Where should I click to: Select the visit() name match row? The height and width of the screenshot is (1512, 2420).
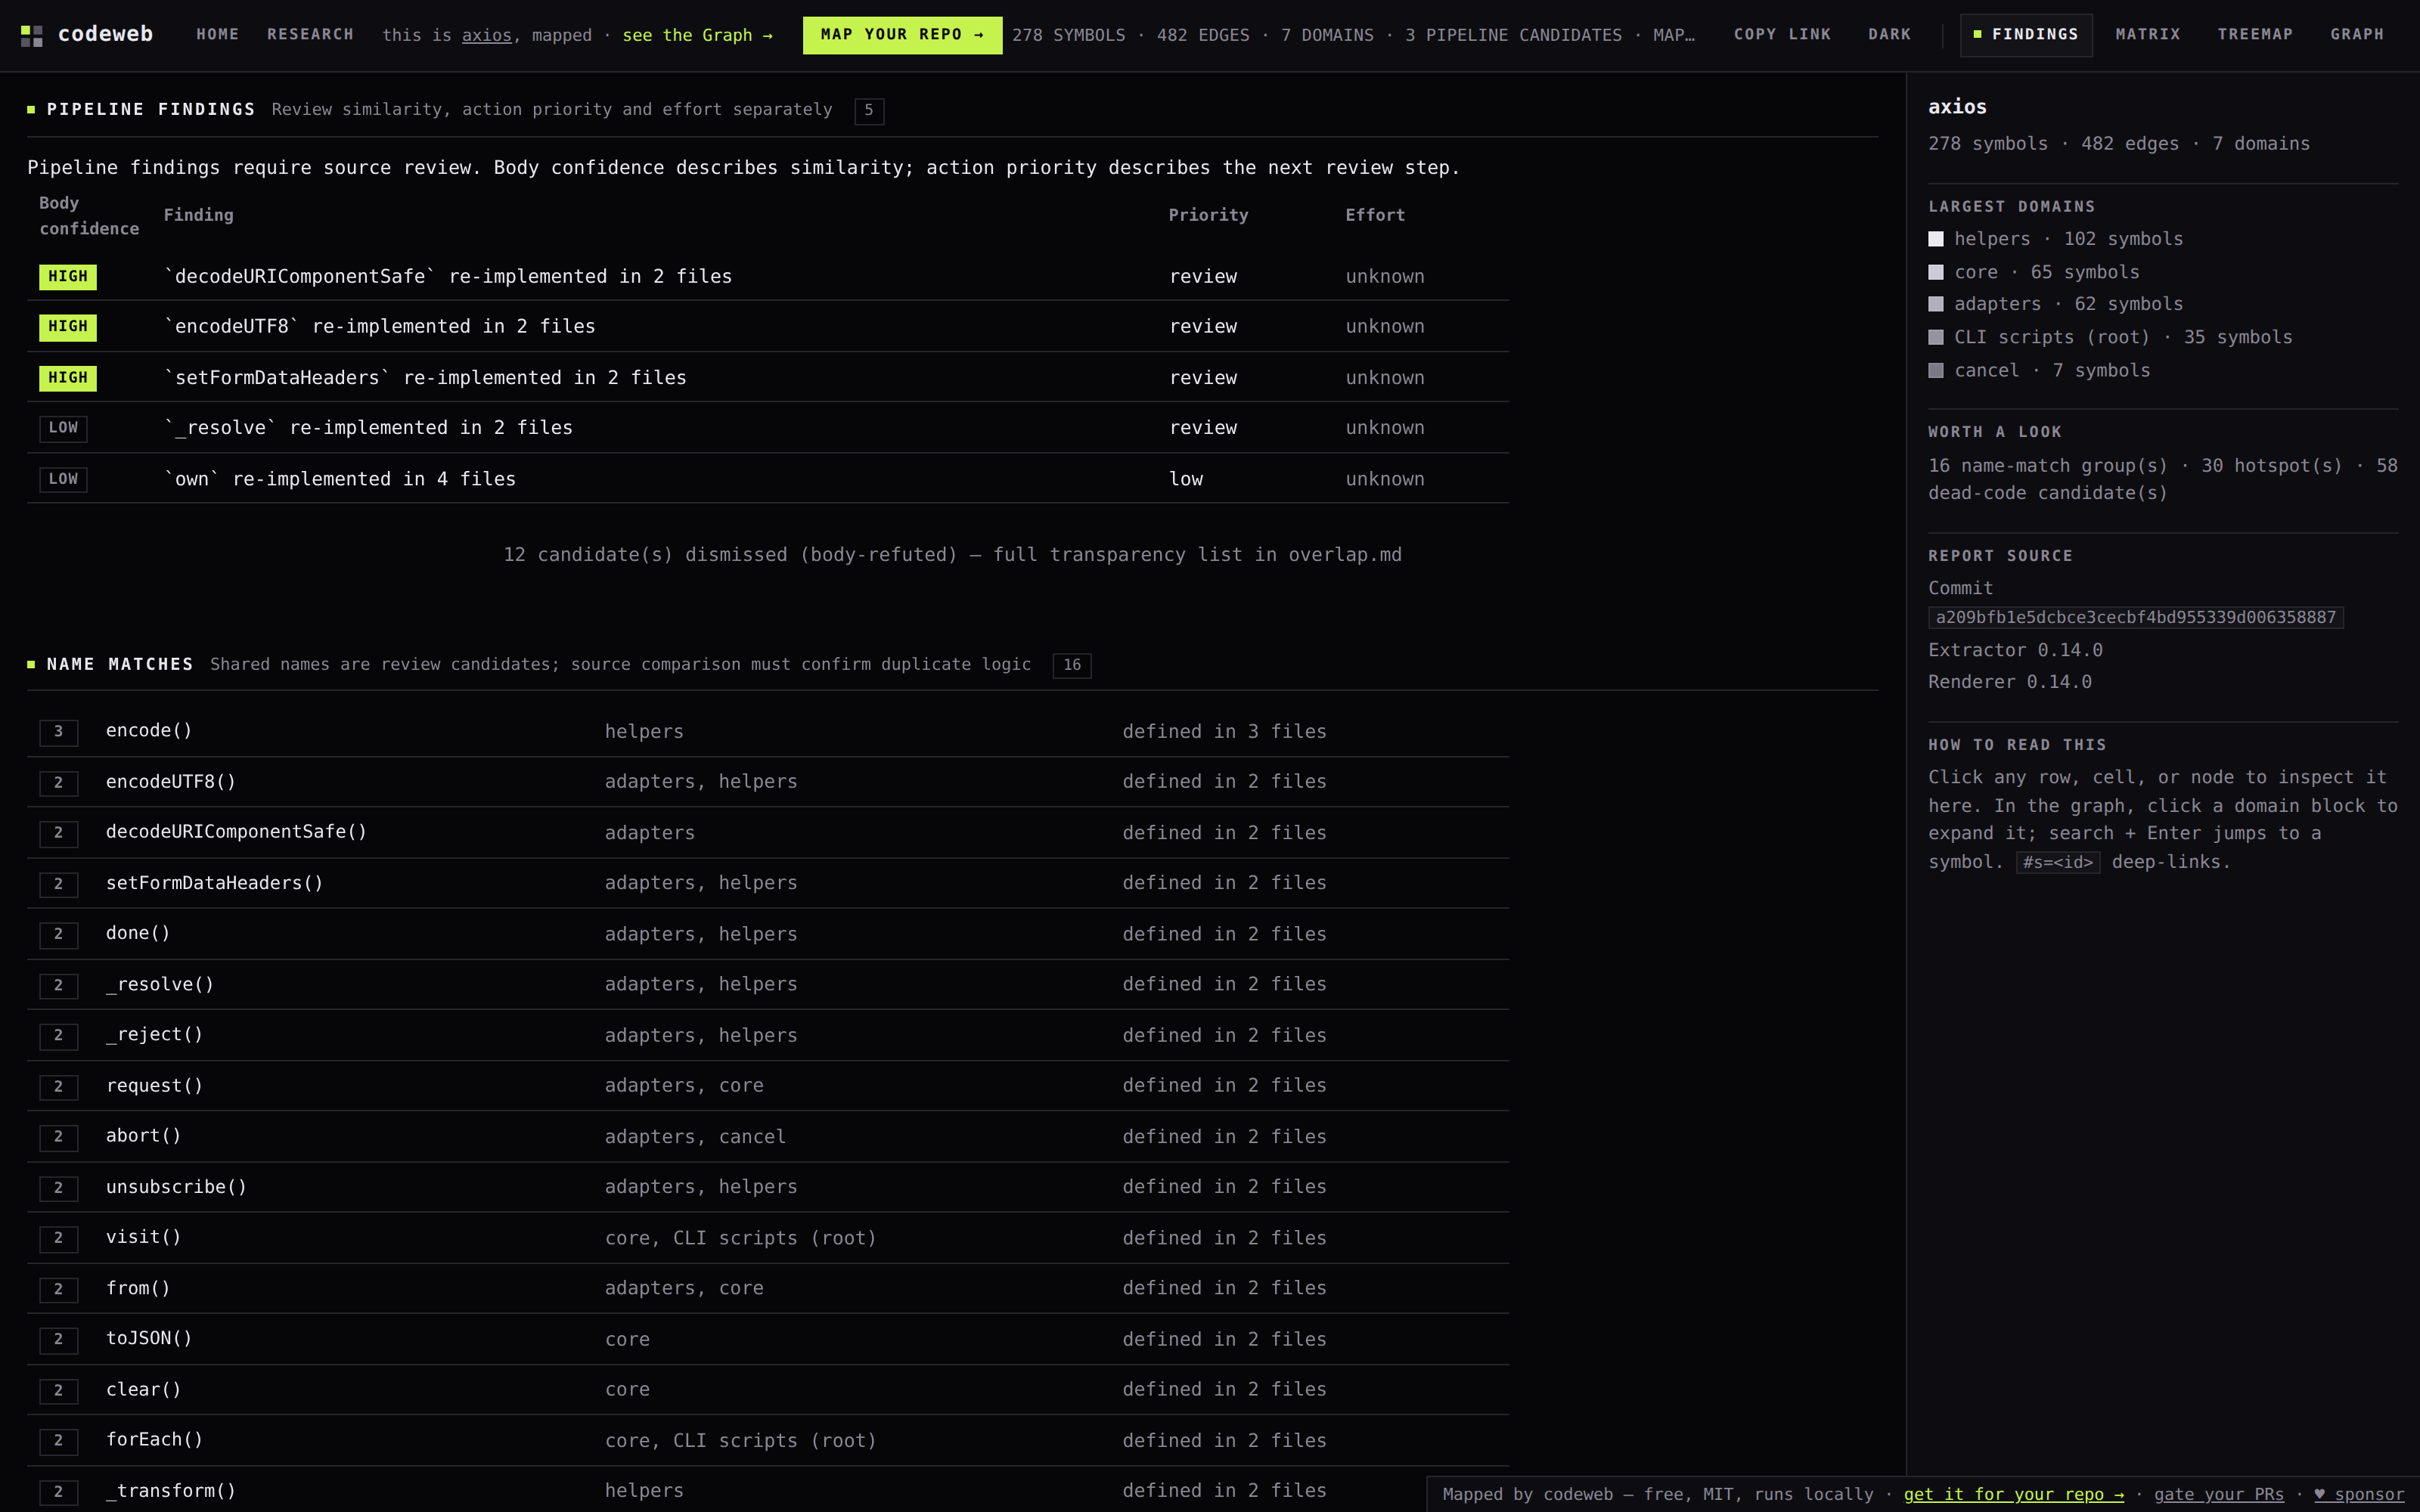(x=768, y=1237)
